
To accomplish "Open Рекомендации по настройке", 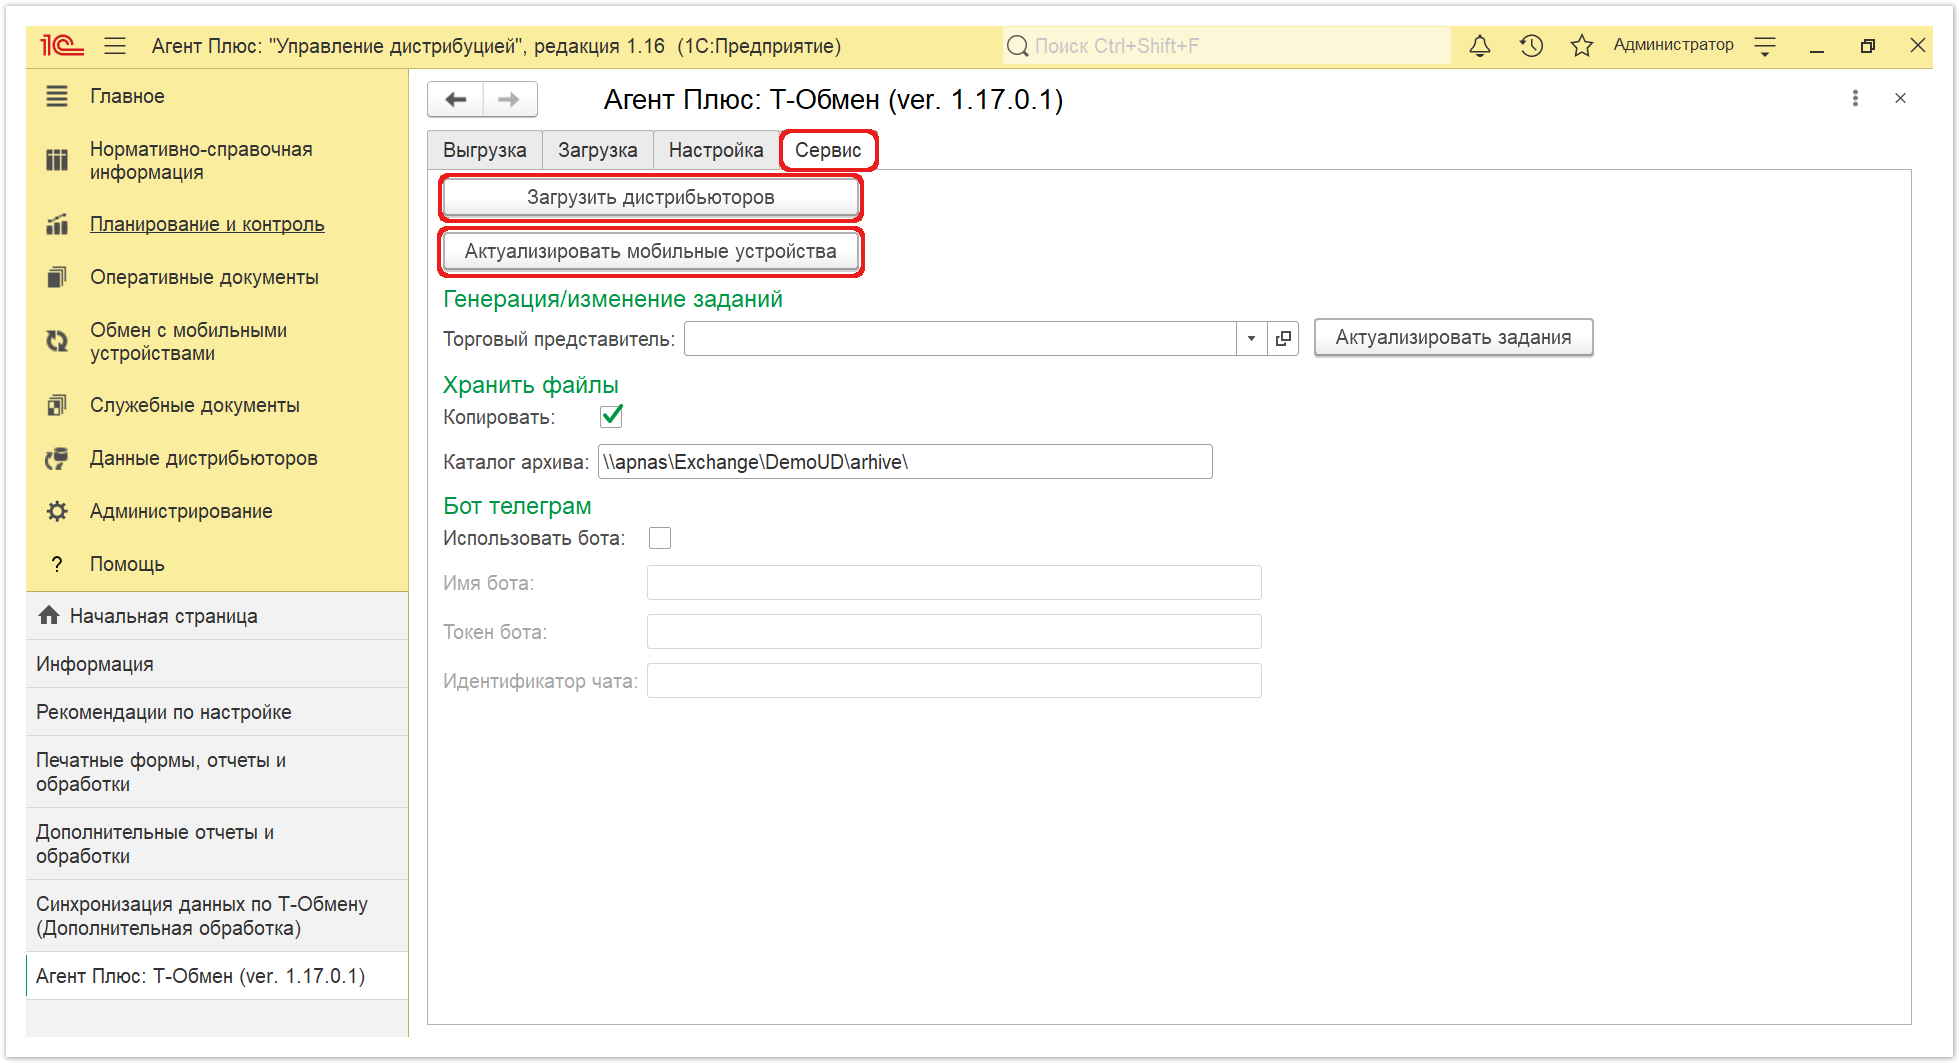I will (x=217, y=712).
